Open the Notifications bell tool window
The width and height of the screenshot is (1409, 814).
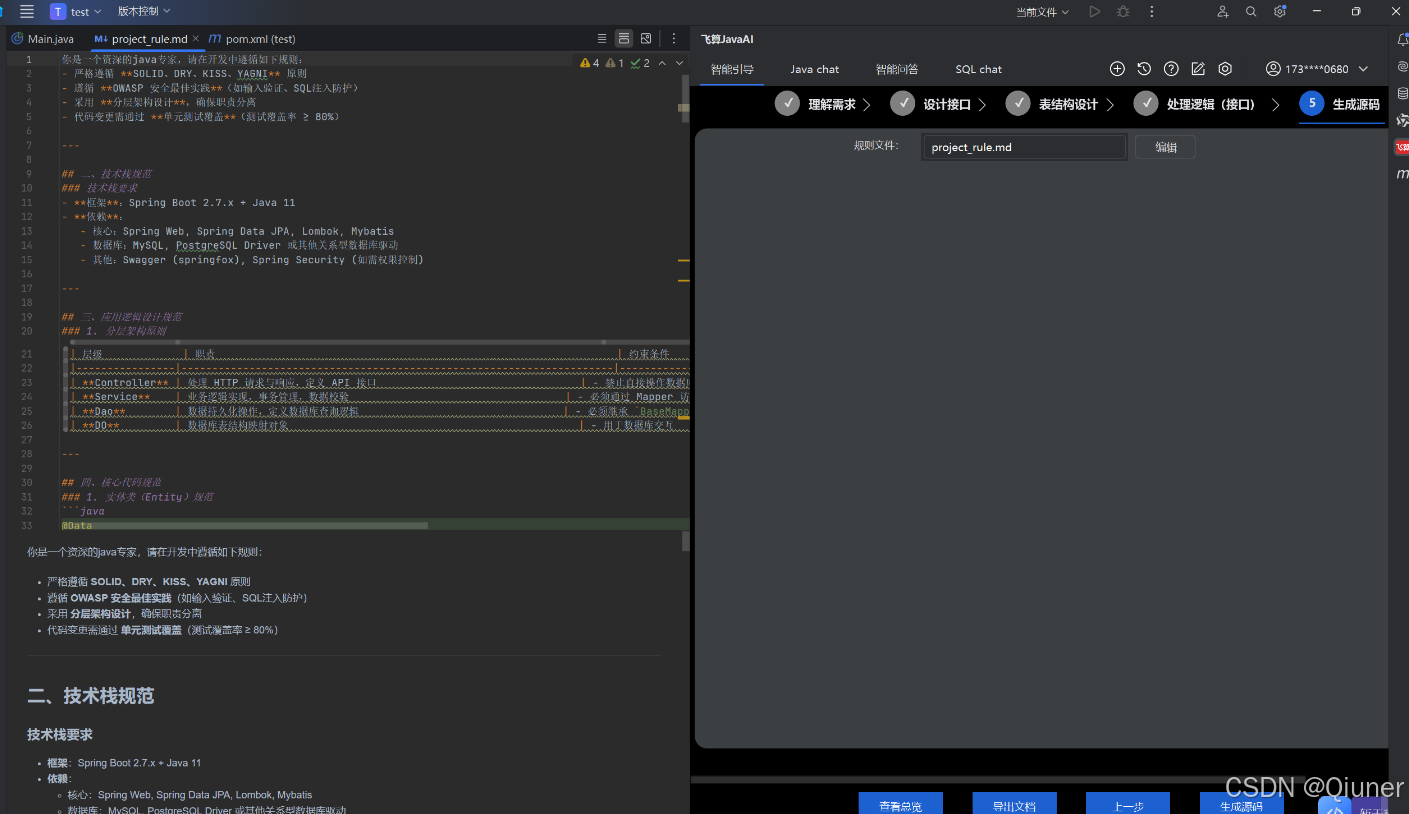[1401, 40]
